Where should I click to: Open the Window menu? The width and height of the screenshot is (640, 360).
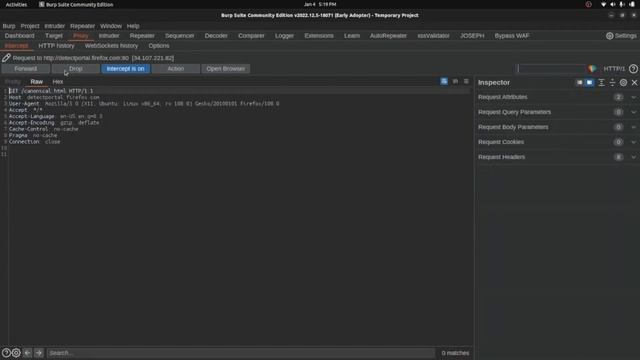[111, 26]
